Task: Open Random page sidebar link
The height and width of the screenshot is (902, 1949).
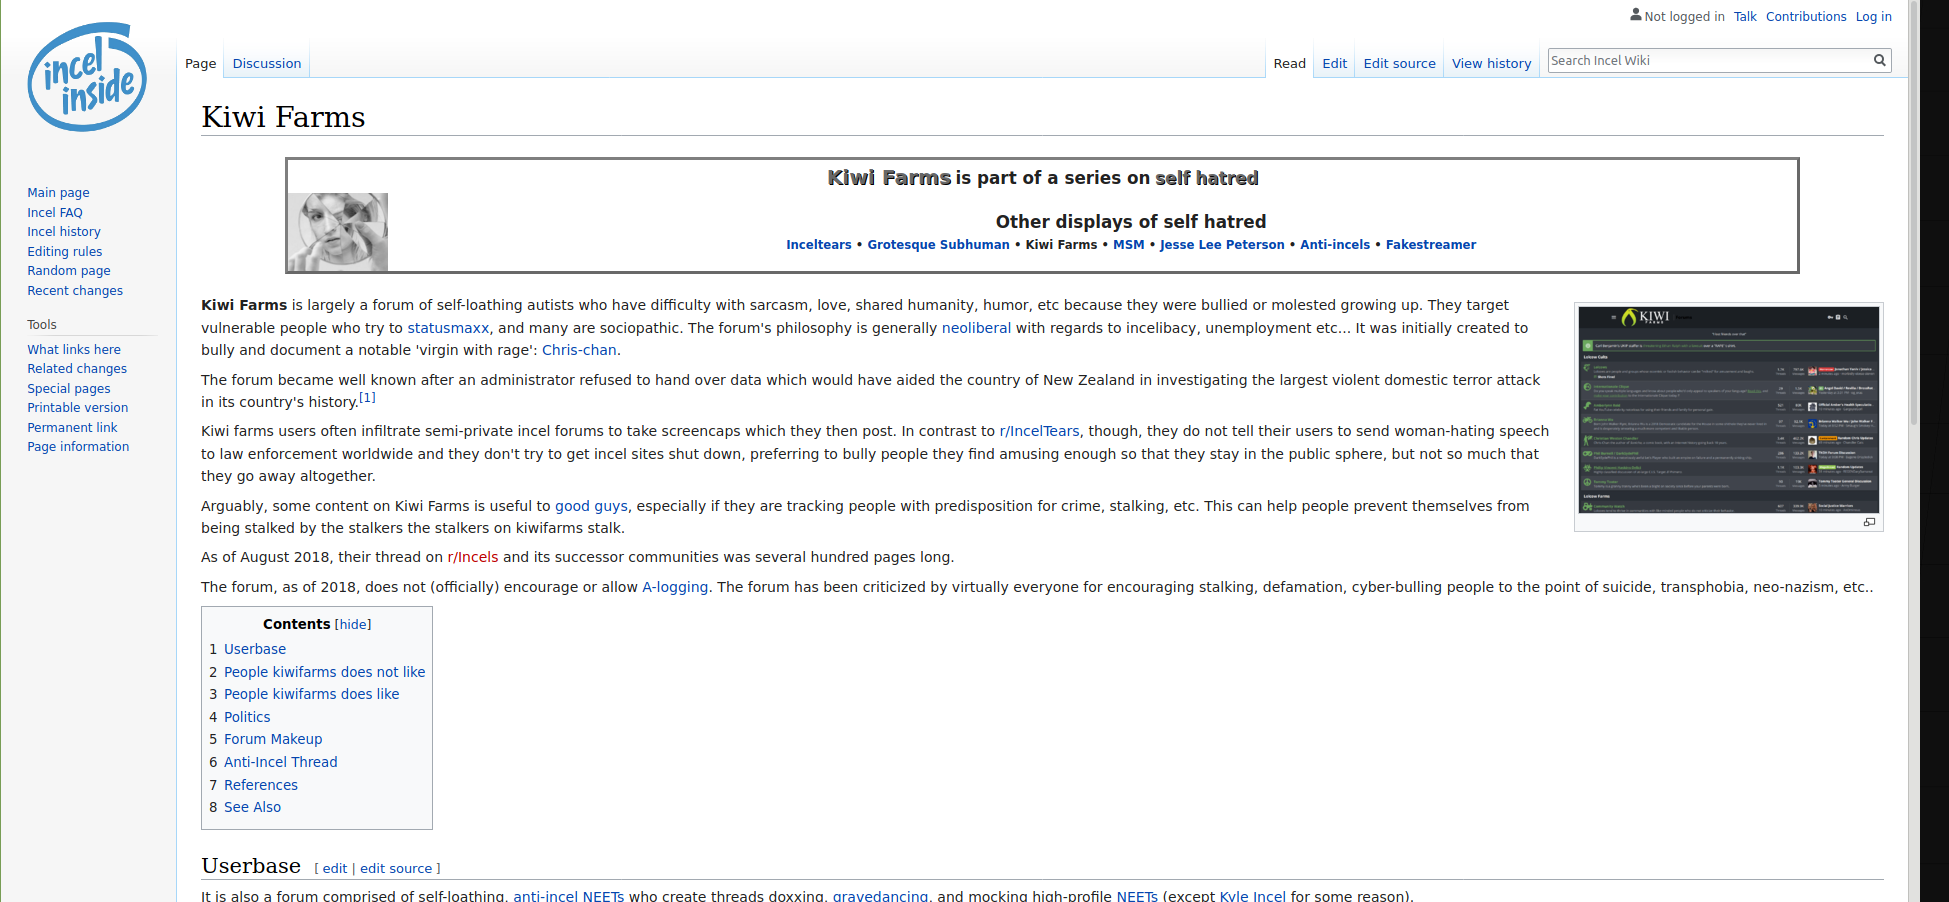Action: tap(69, 271)
